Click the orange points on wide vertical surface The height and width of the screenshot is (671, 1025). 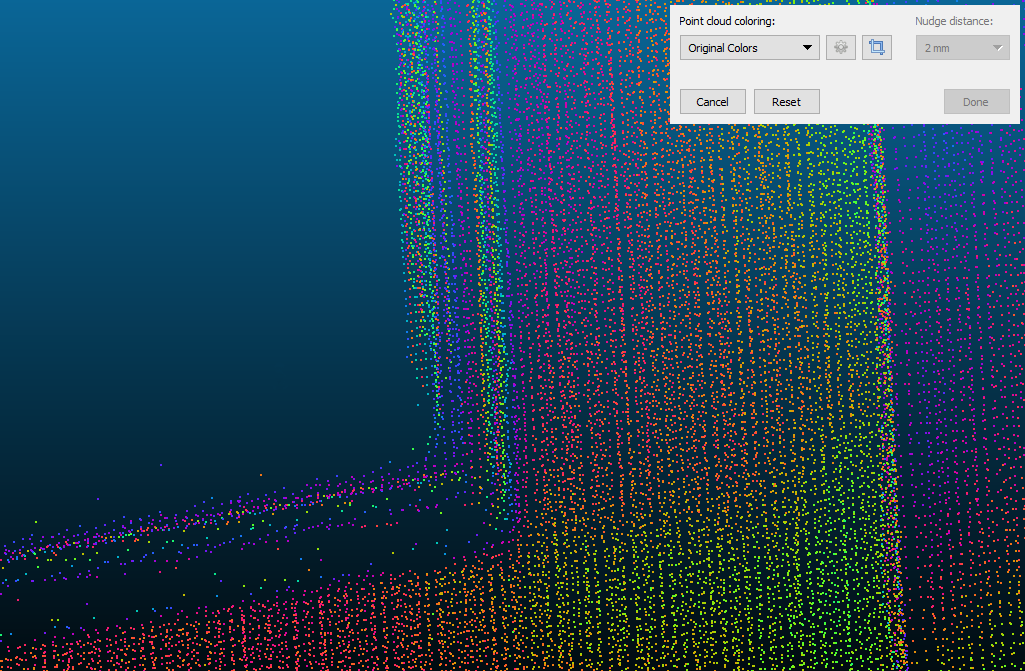(x=650, y=350)
